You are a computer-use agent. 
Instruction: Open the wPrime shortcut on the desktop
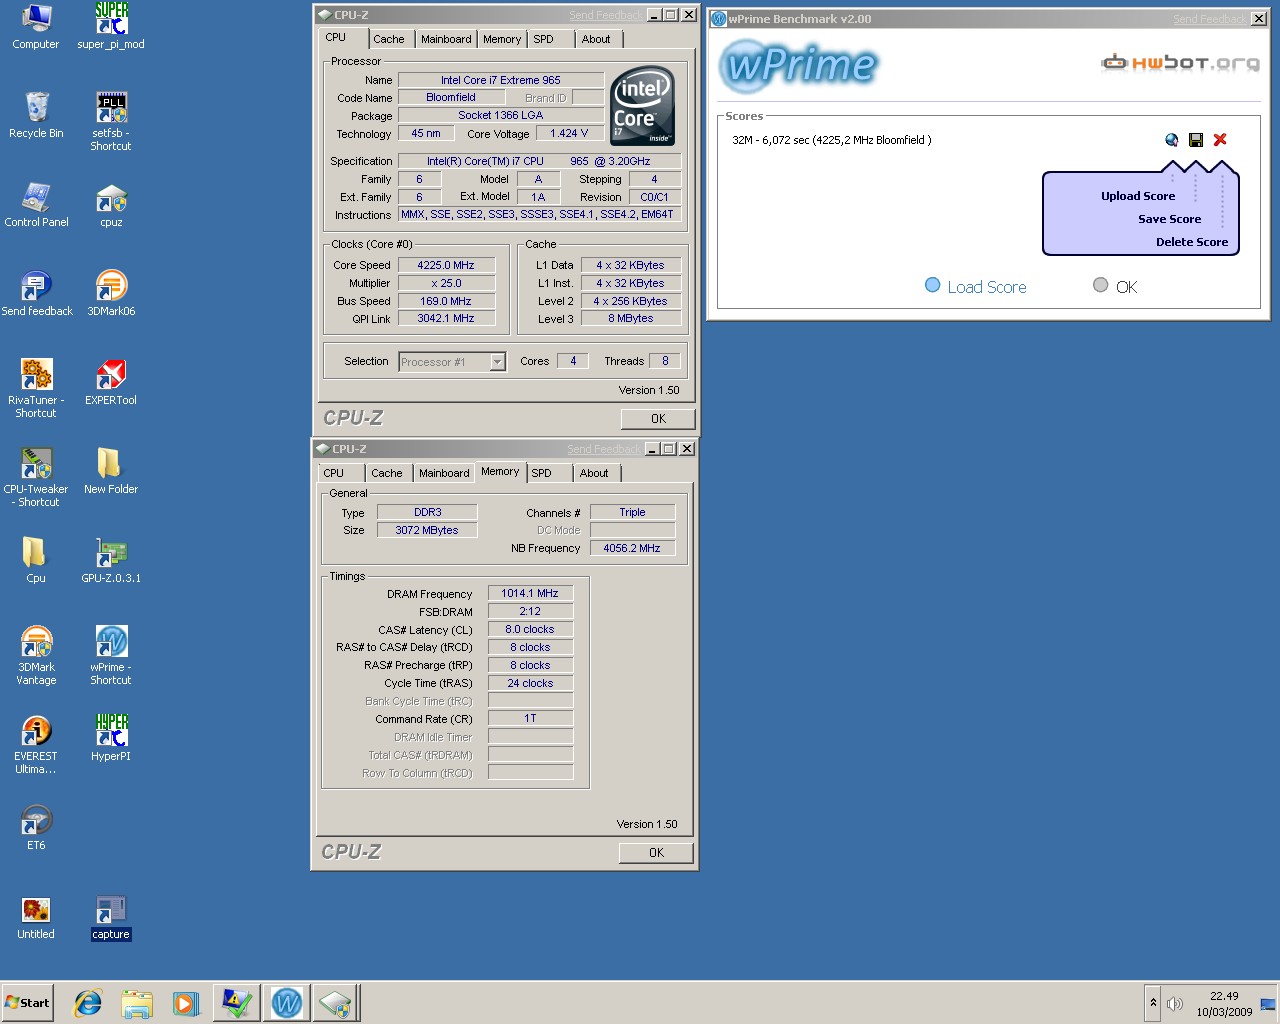click(x=111, y=655)
